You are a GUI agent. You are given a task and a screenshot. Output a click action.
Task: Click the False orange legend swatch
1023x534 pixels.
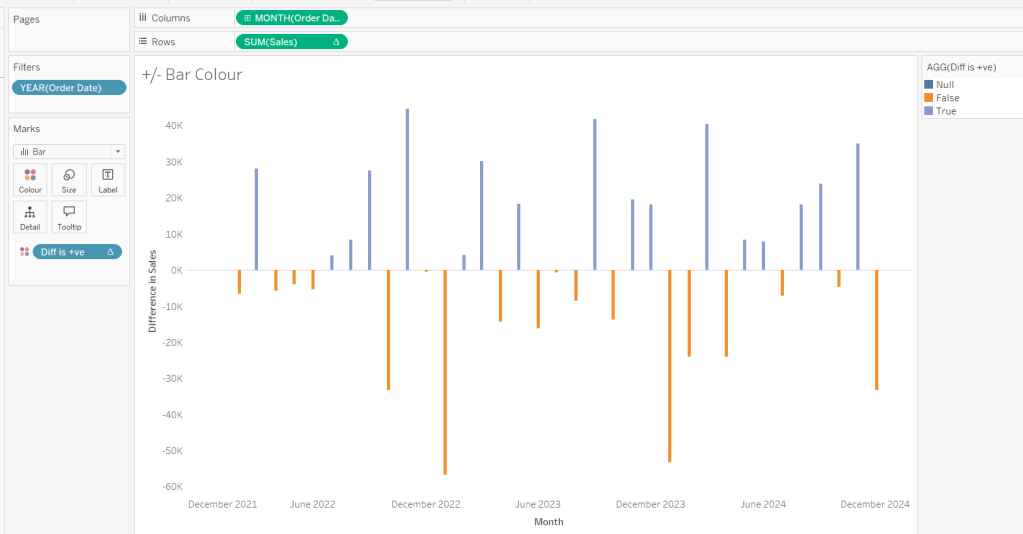pyautogui.click(x=929, y=98)
